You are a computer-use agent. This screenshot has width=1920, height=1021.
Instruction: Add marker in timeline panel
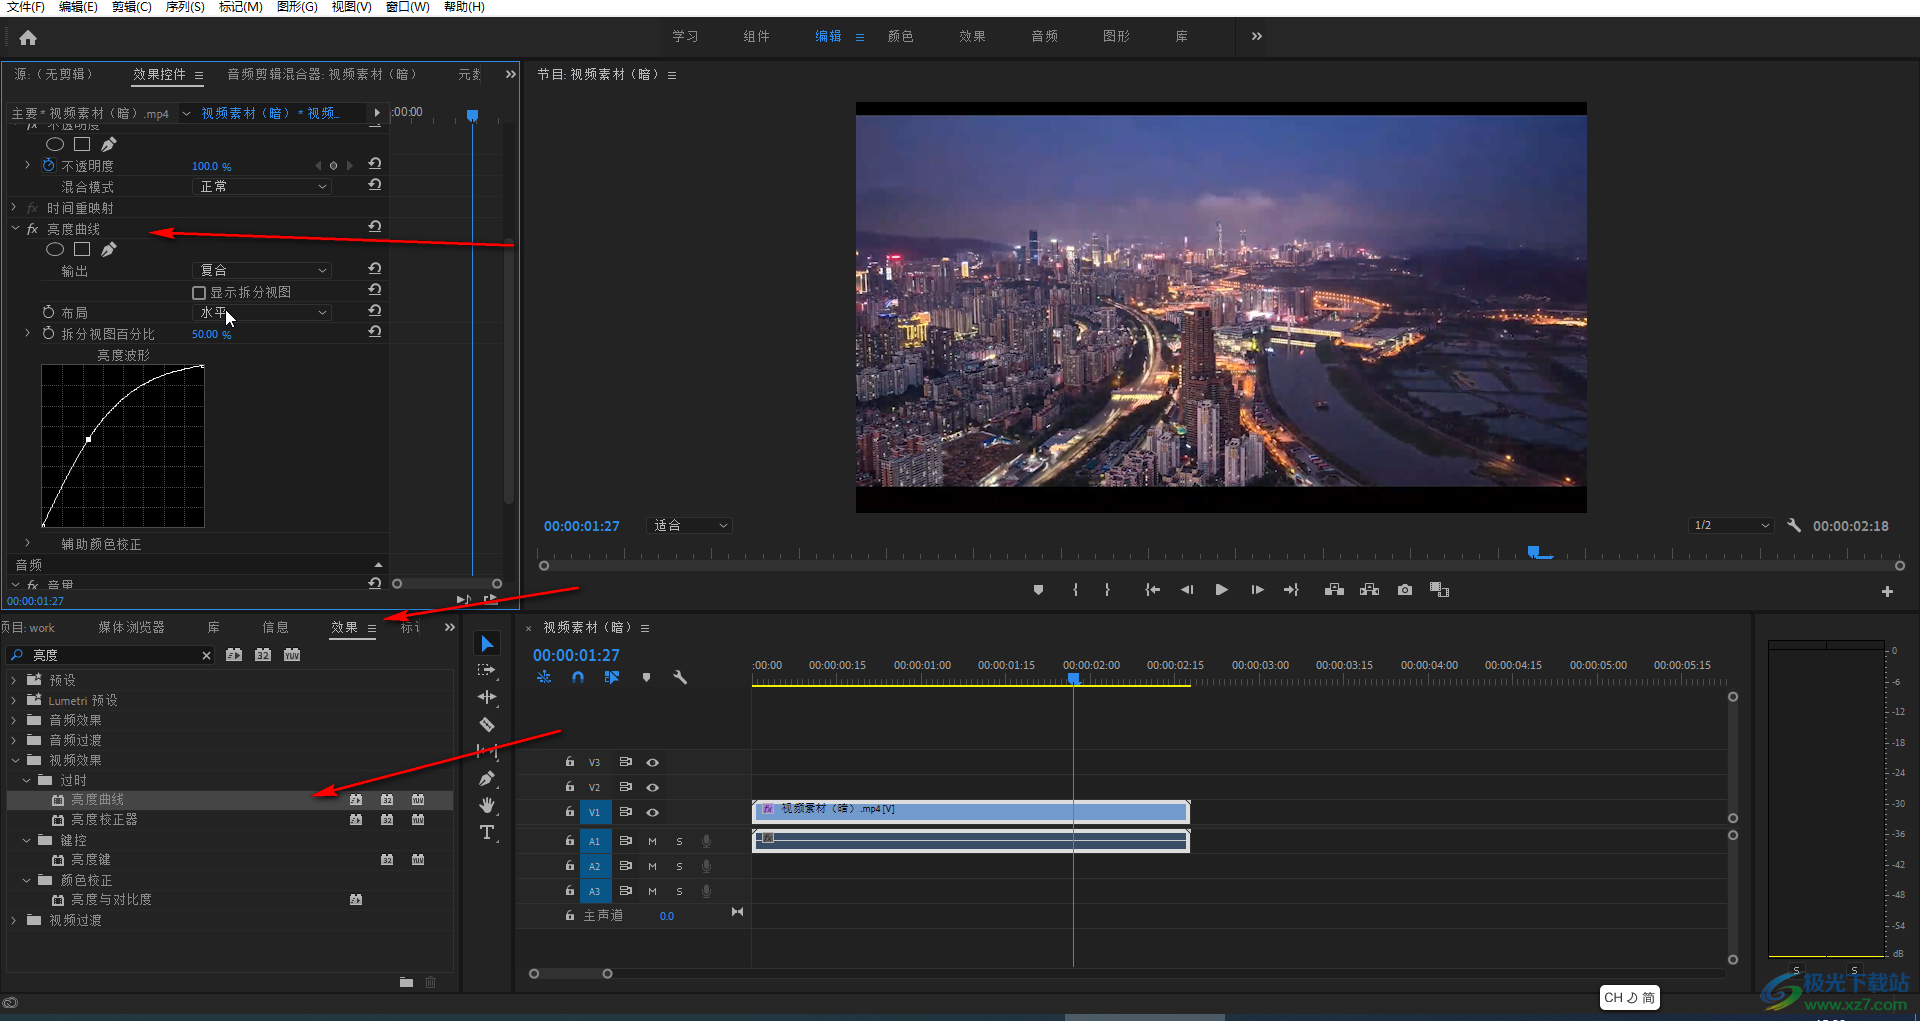click(646, 677)
